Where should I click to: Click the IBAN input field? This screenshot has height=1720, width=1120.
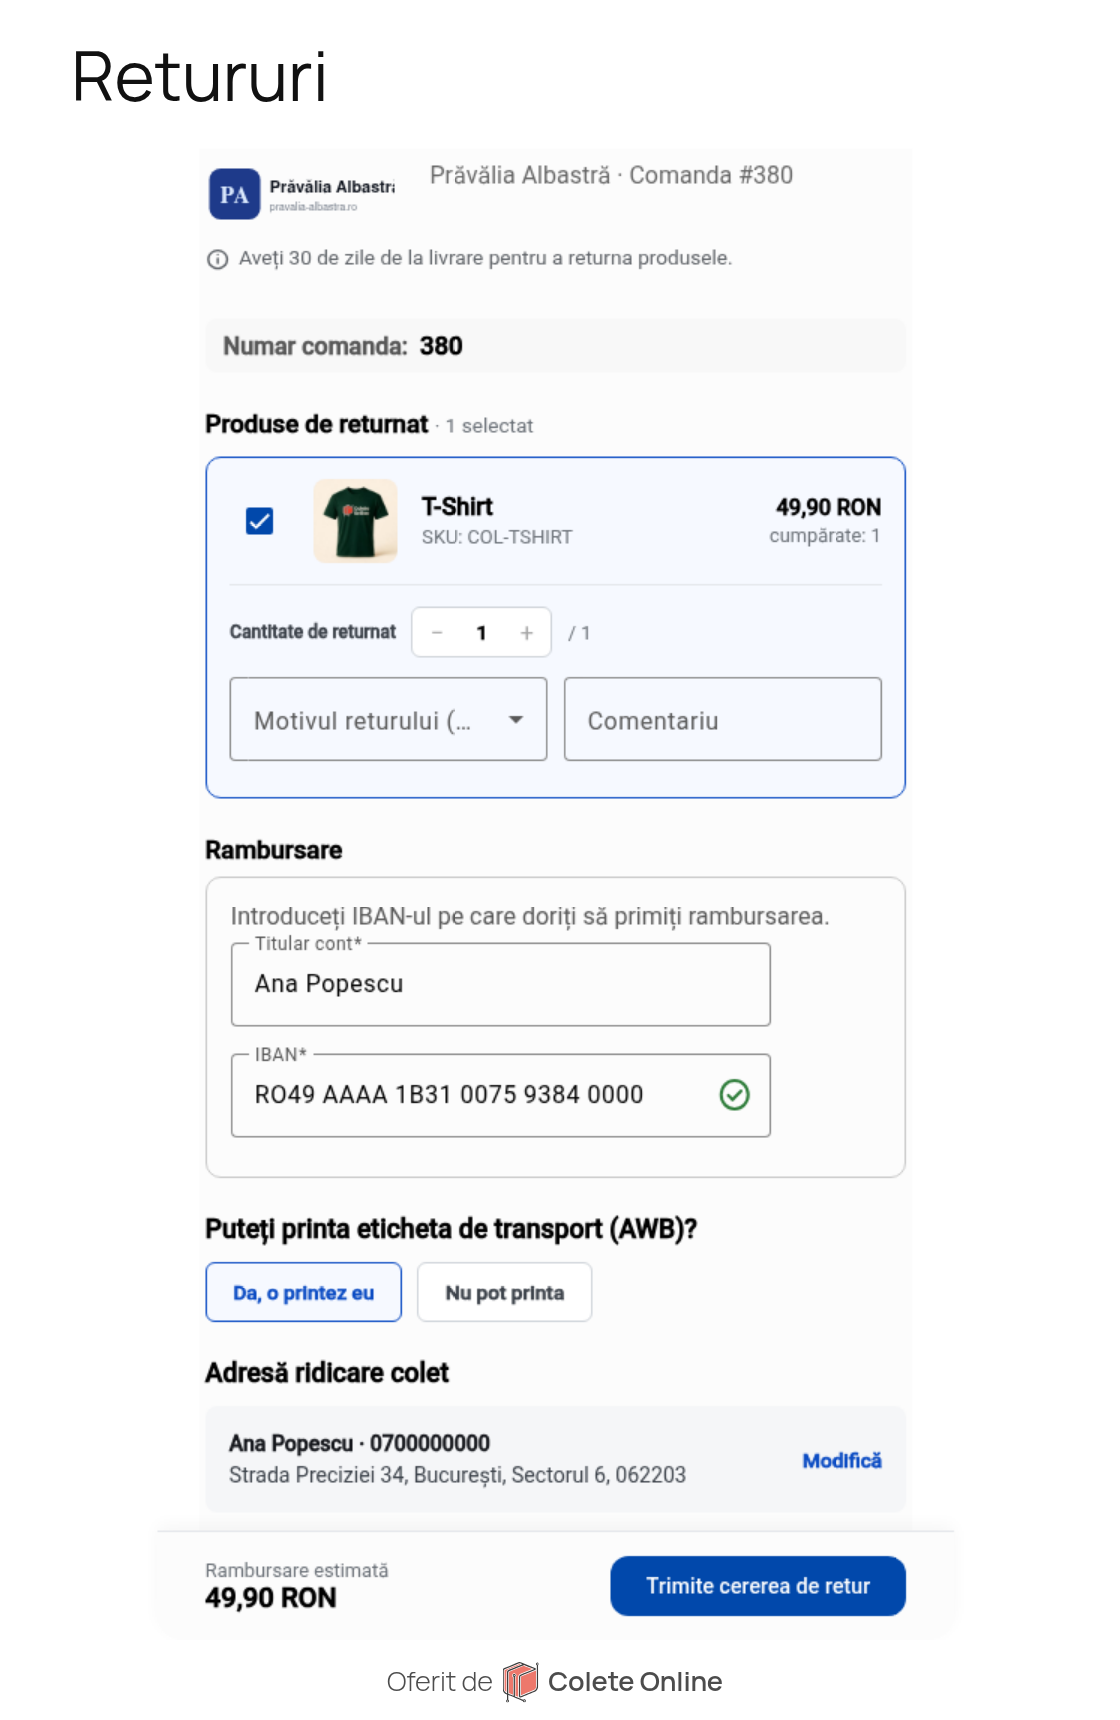(x=500, y=1095)
